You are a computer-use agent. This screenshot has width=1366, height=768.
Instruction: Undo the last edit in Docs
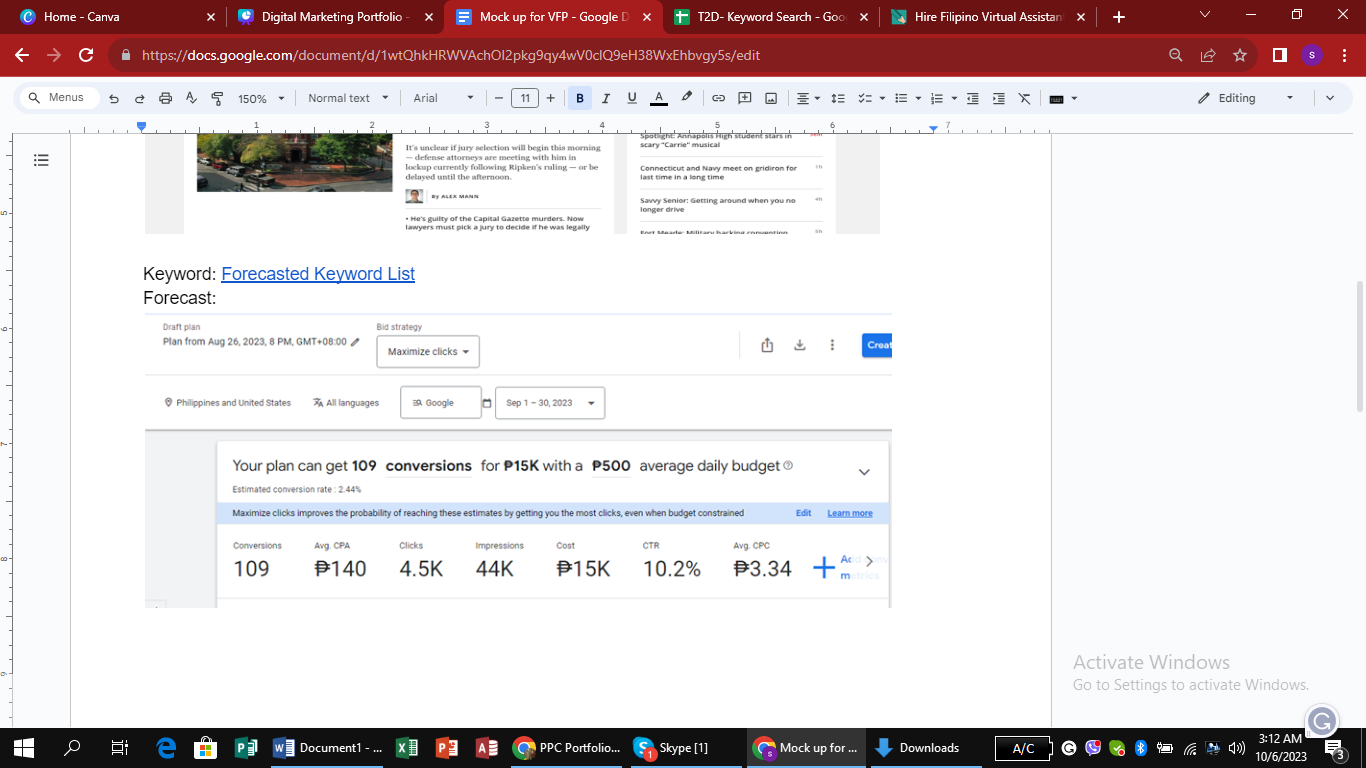114,98
